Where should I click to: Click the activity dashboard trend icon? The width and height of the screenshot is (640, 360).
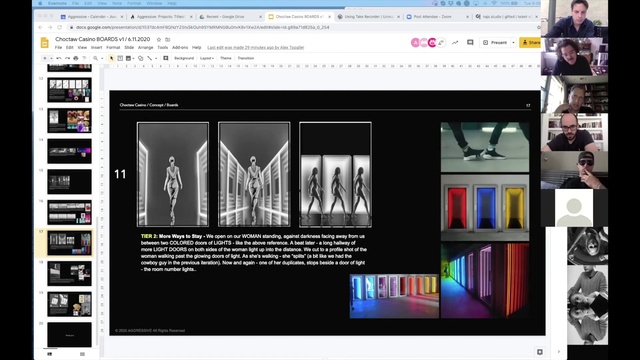click(455, 42)
